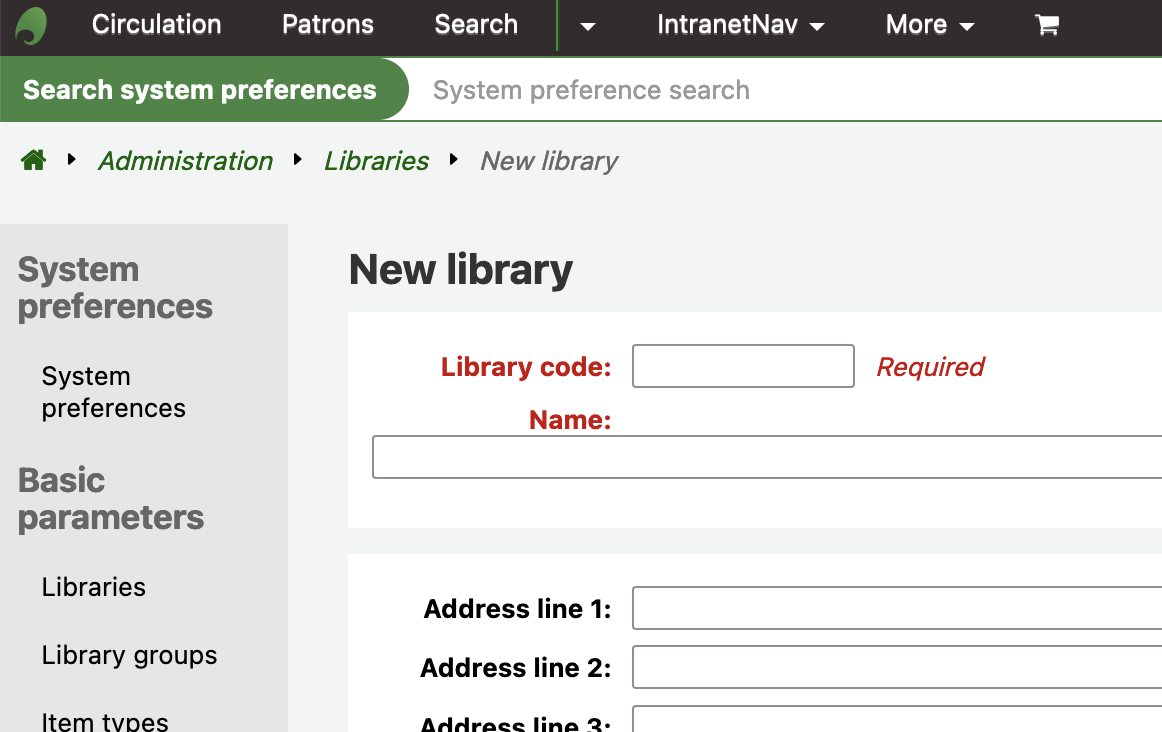This screenshot has height=732, width=1162.
Task: Open Circulation from the top navigation
Action: (x=156, y=25)
